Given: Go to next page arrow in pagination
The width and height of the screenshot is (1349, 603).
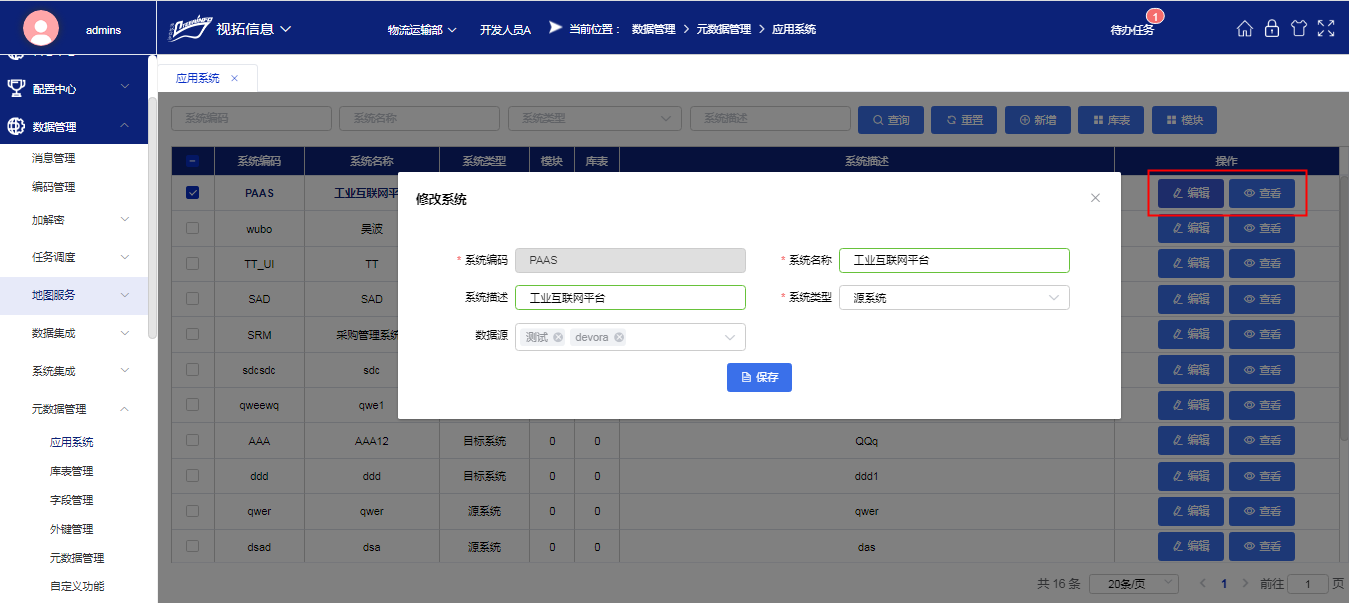Looking at the screenshot, I should (1245, 583).
